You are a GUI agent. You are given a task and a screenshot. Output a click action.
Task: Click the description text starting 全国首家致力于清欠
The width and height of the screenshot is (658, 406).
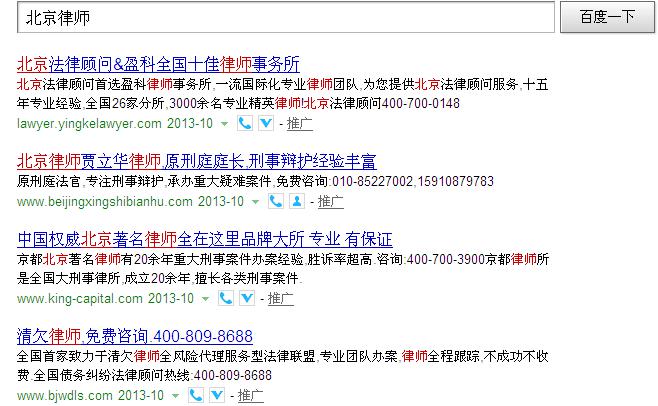tap(282, 366)
